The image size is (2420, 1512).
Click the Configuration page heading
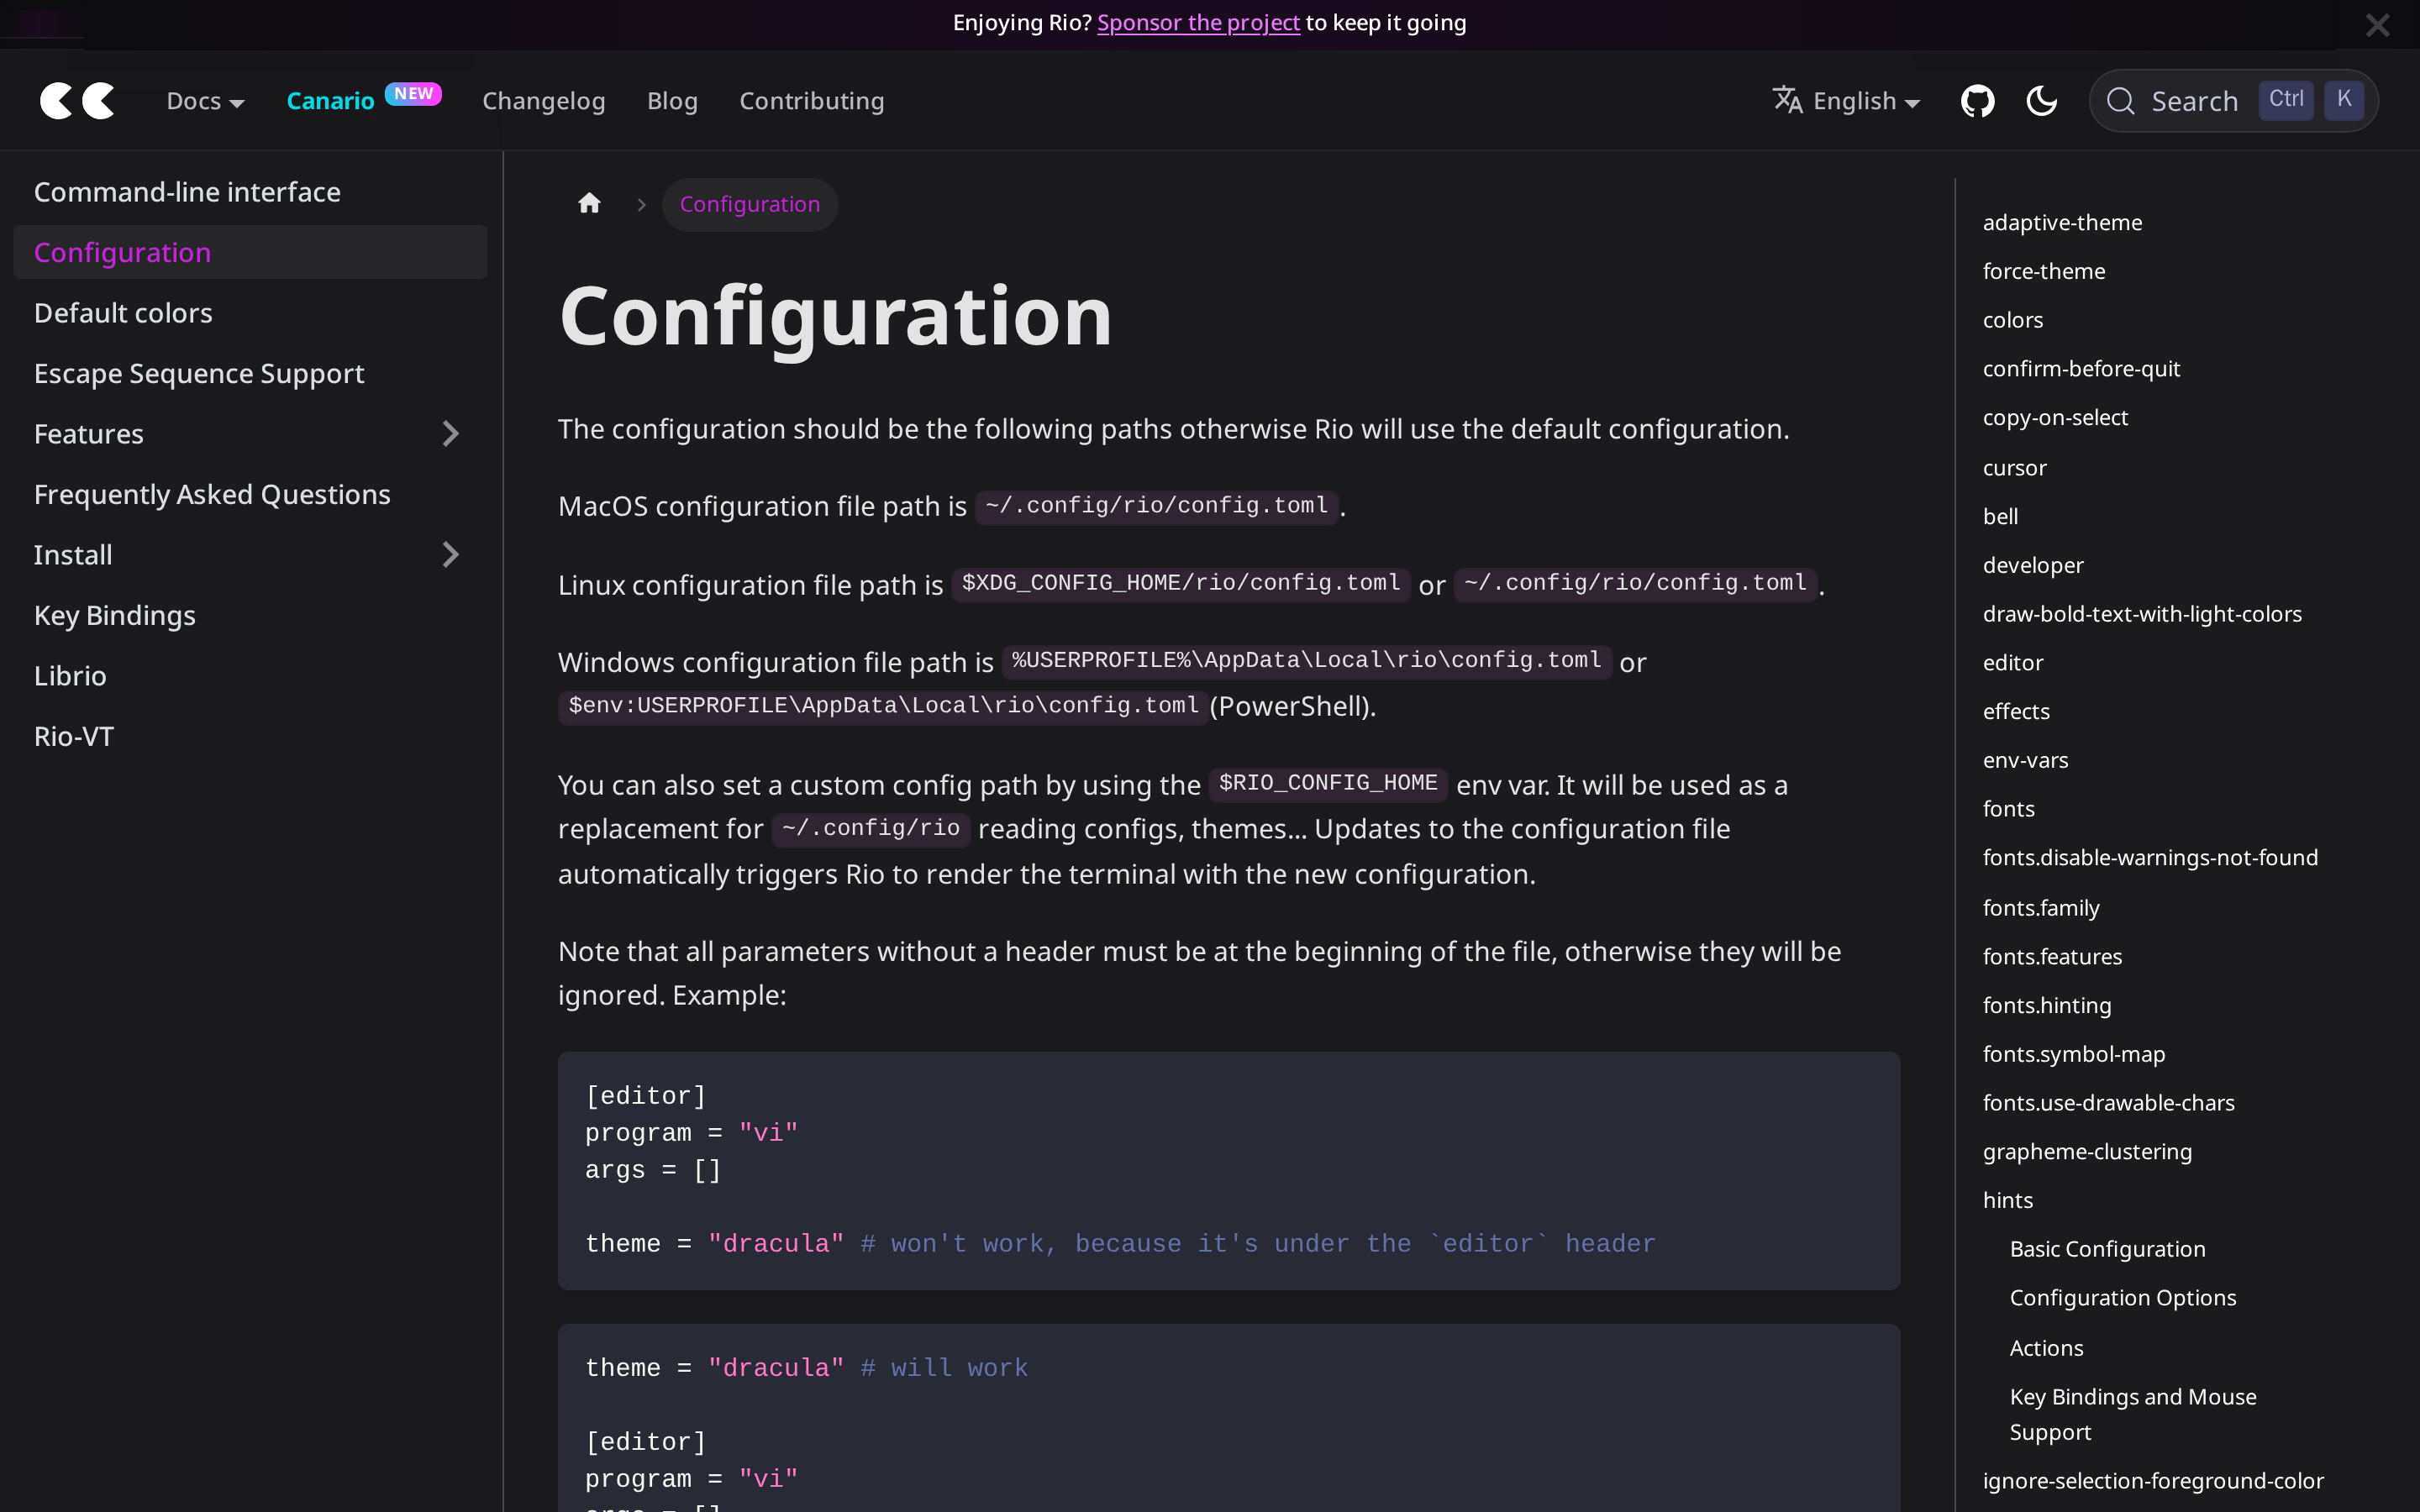tap(835, 316)
